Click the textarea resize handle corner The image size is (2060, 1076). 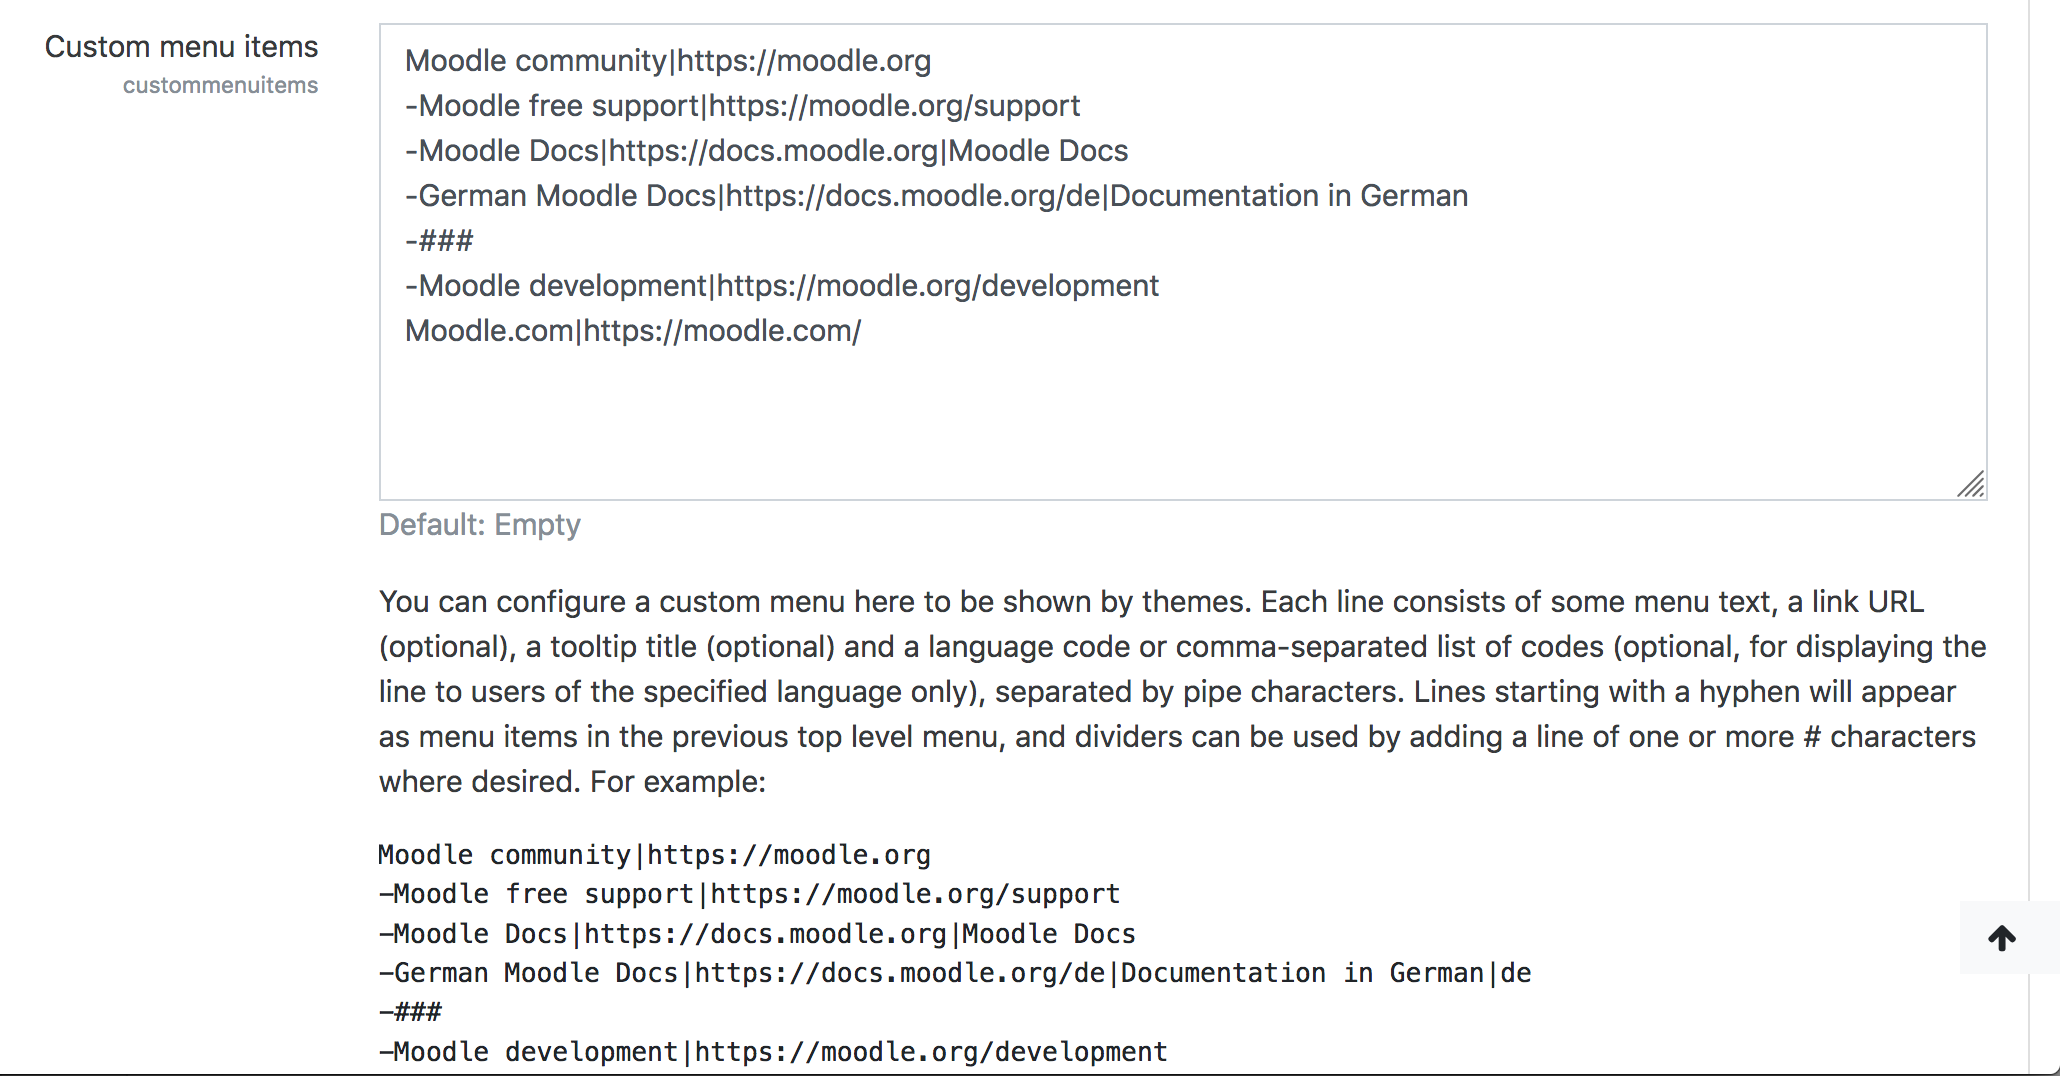1971,484
